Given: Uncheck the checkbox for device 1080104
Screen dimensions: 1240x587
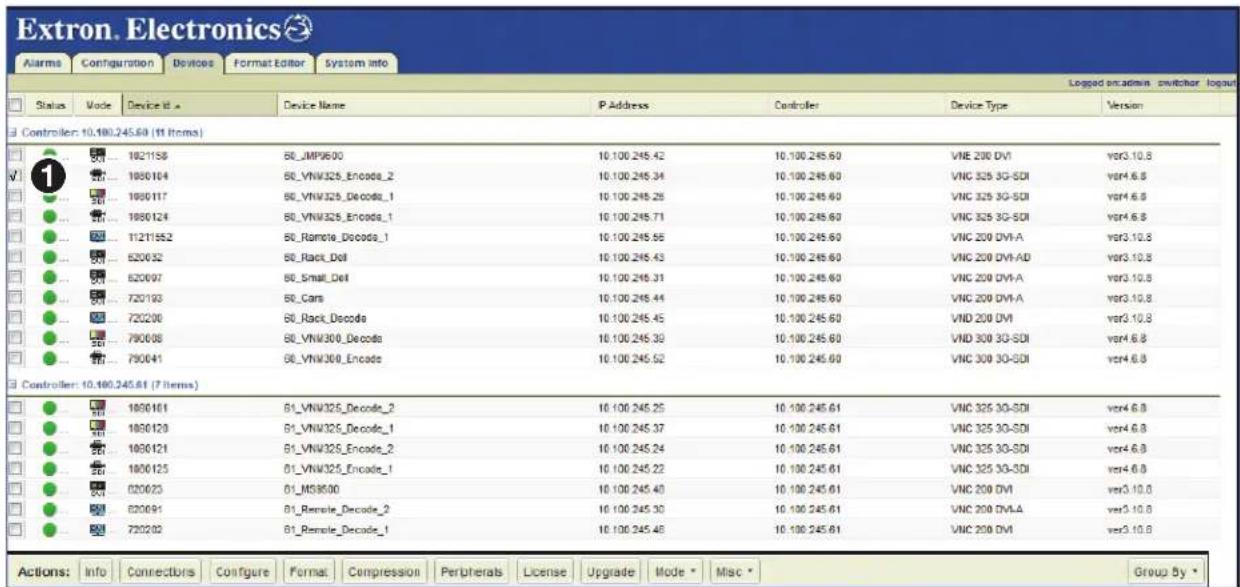Looking at the screenshot, I should click(14, 176).
